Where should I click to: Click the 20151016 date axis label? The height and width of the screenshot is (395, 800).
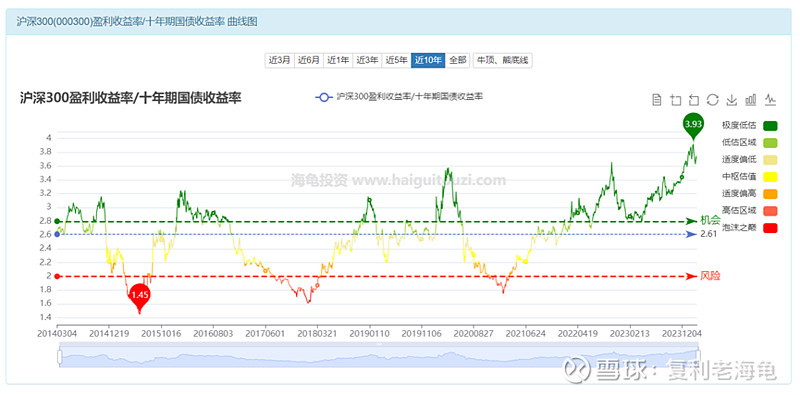[x=161, y=333]
